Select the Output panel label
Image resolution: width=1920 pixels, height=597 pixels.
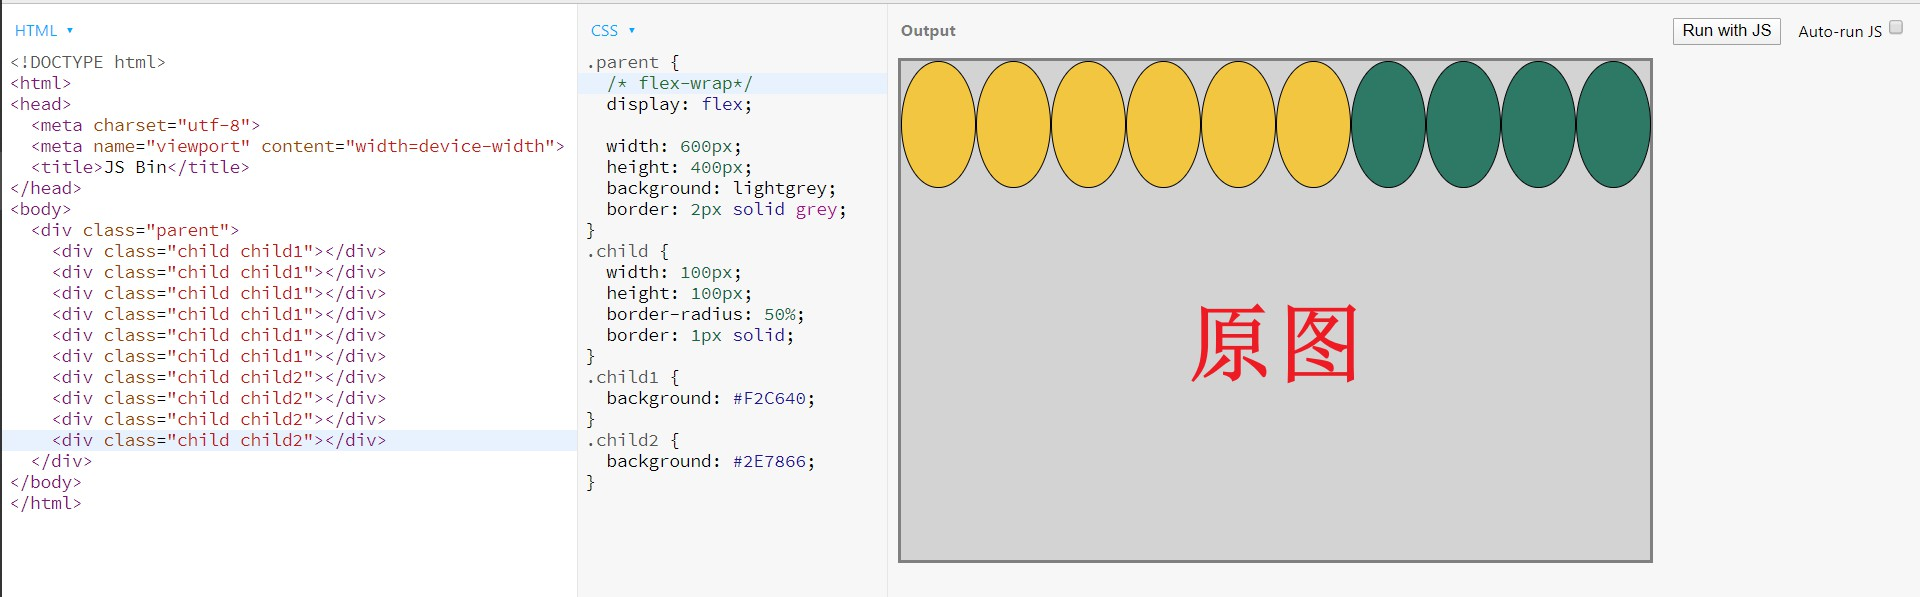(x=928, y=31)
